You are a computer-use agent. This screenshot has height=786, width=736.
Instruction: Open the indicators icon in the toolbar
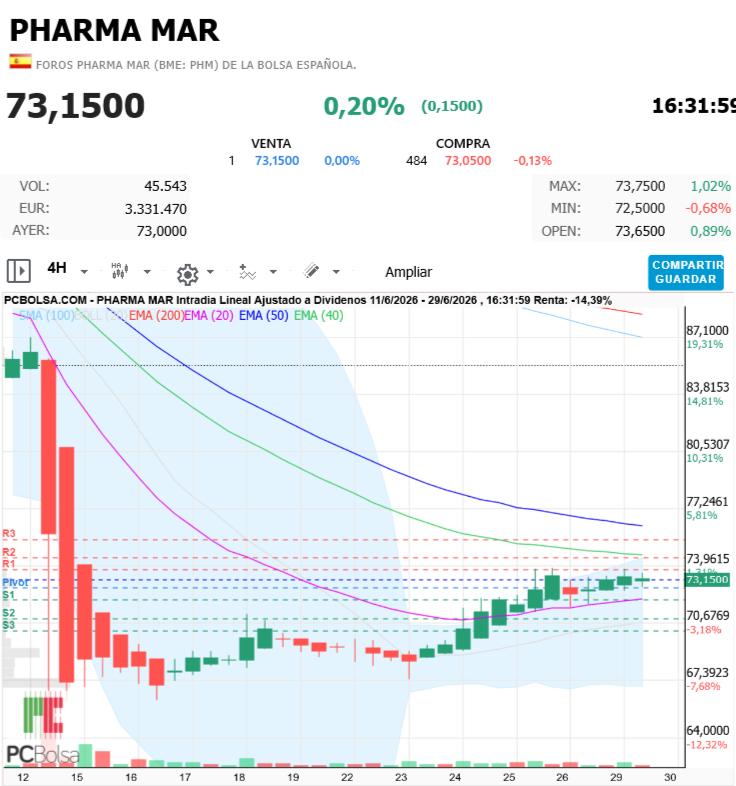tap(247, 272)
